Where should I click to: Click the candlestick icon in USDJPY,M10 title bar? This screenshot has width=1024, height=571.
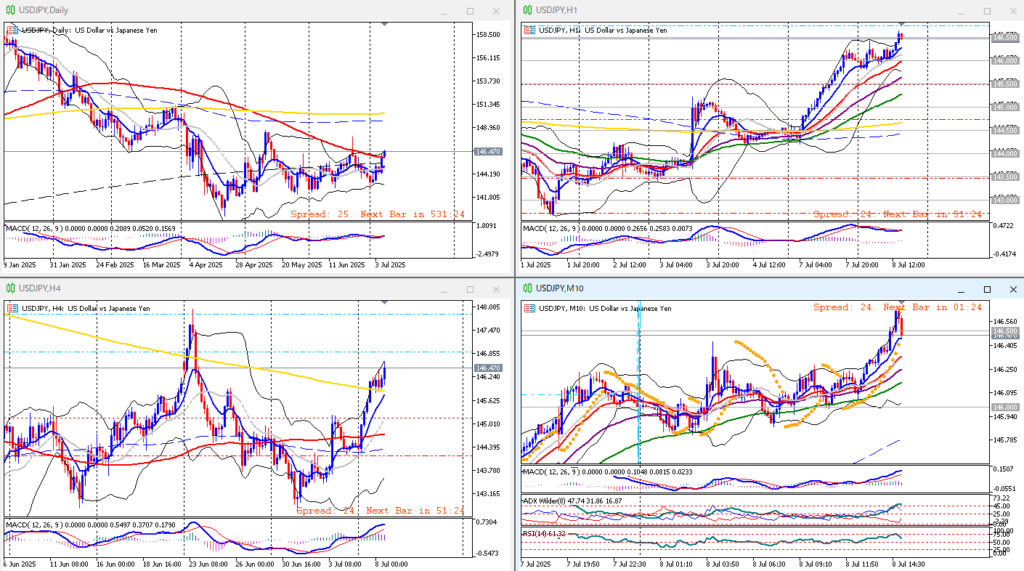tap(527, 288)
